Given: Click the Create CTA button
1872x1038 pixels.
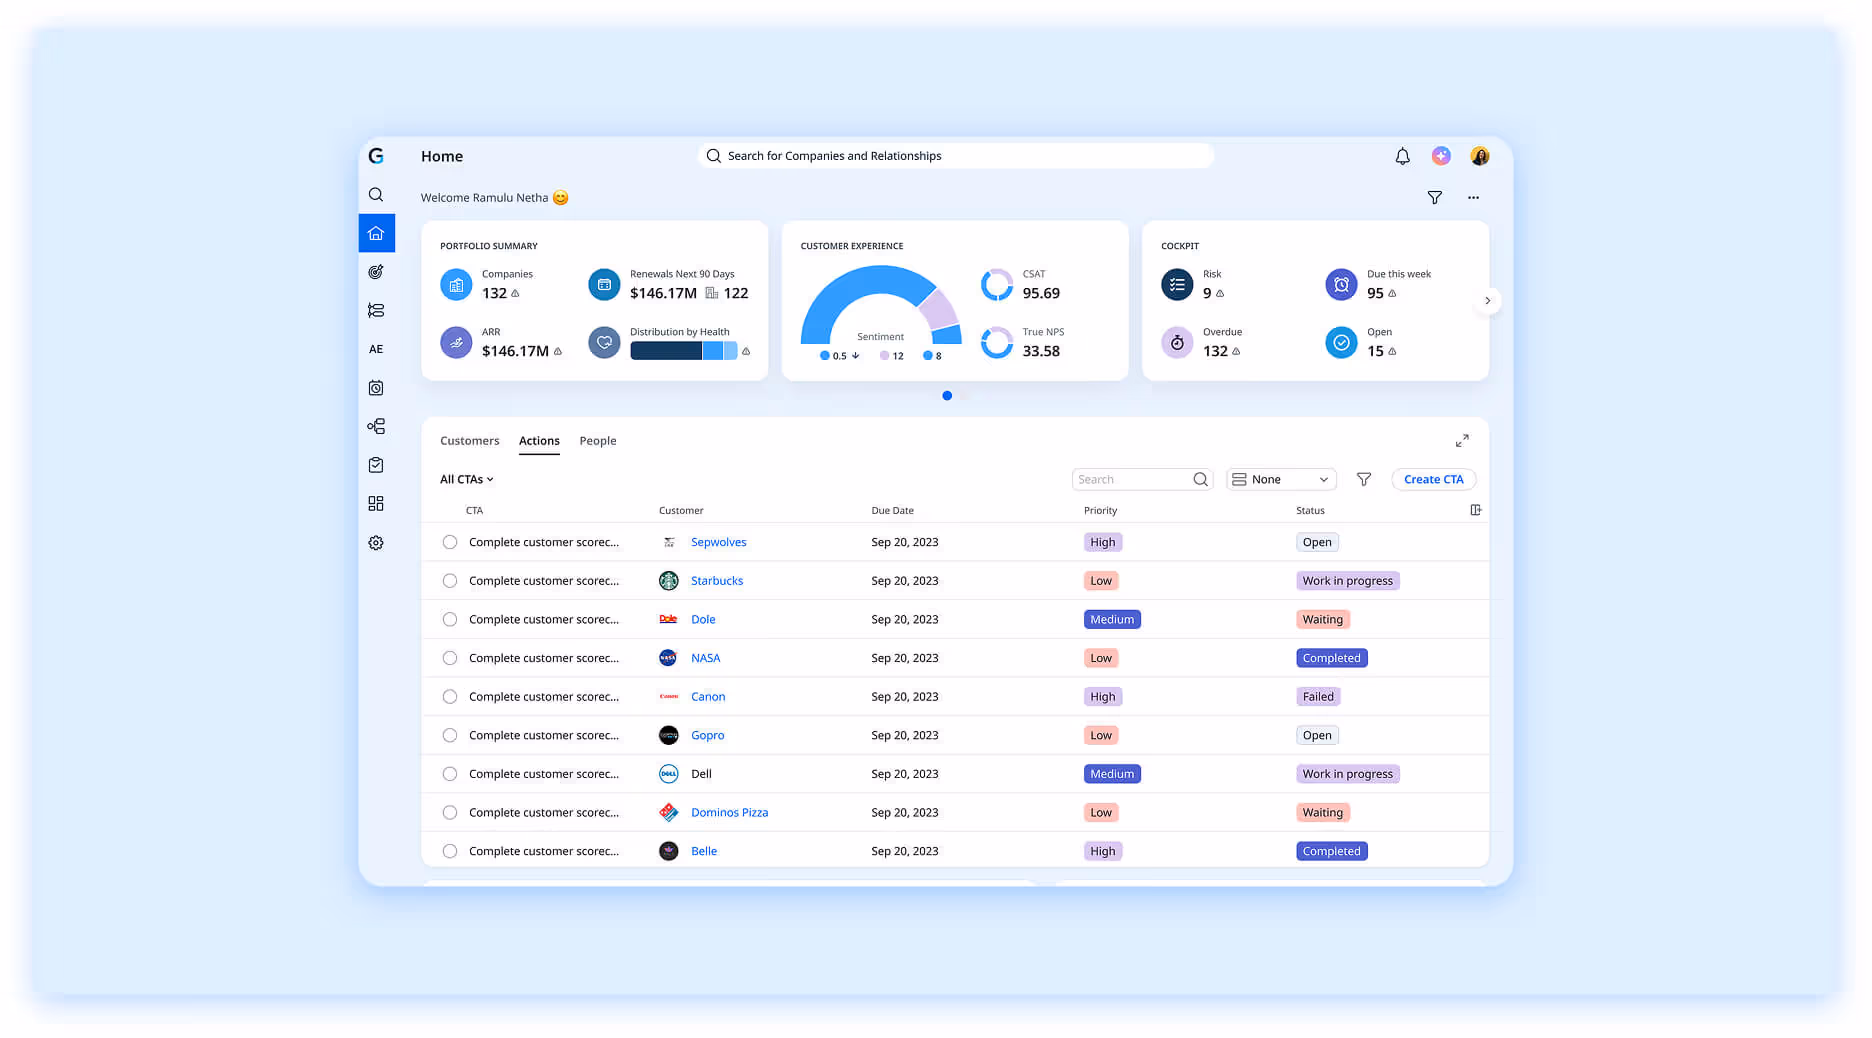Looking at the screenshot, I should click(1433, 479).
